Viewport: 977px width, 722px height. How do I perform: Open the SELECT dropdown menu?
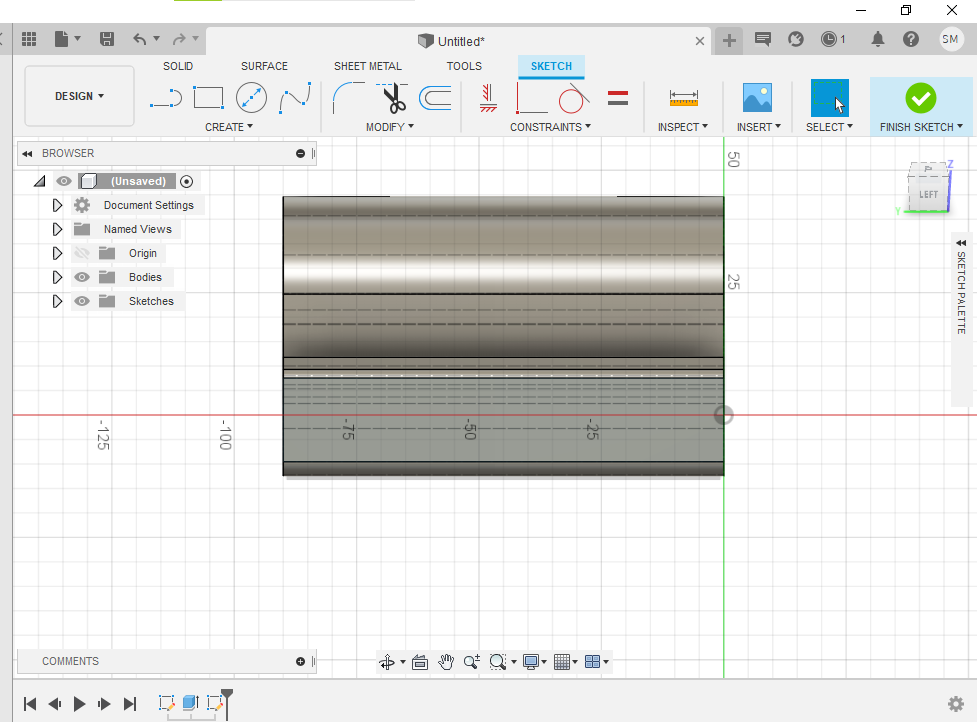(829, 127)
